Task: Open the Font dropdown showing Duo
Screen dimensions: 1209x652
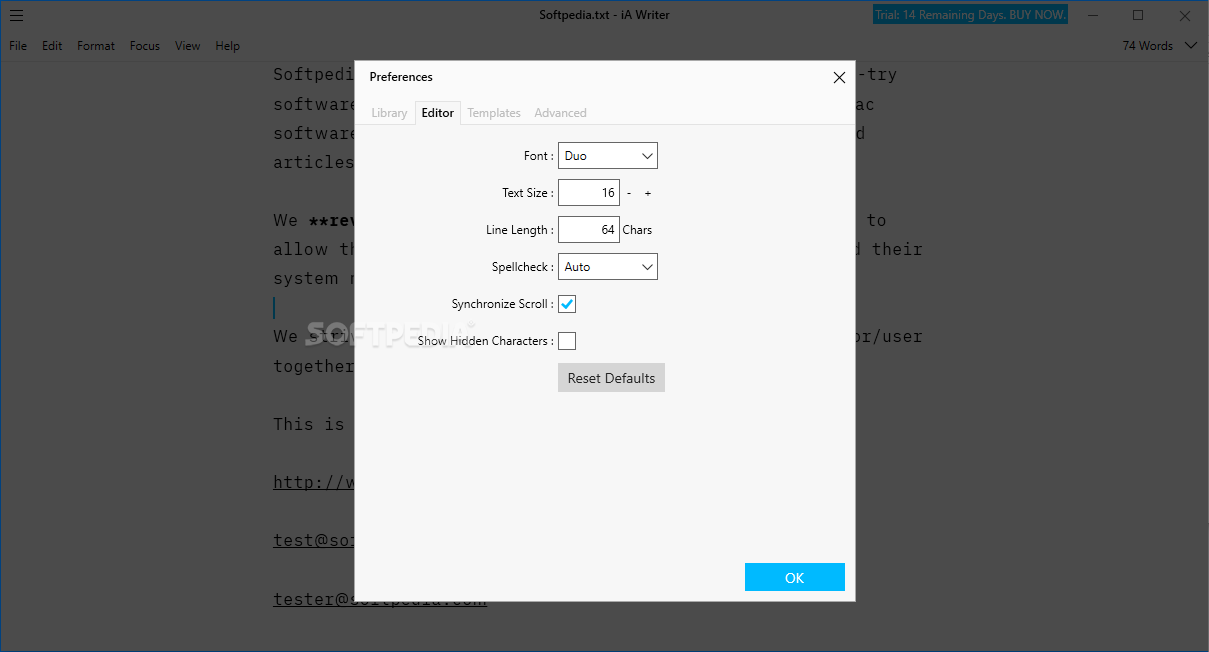Action: [608, 156]
